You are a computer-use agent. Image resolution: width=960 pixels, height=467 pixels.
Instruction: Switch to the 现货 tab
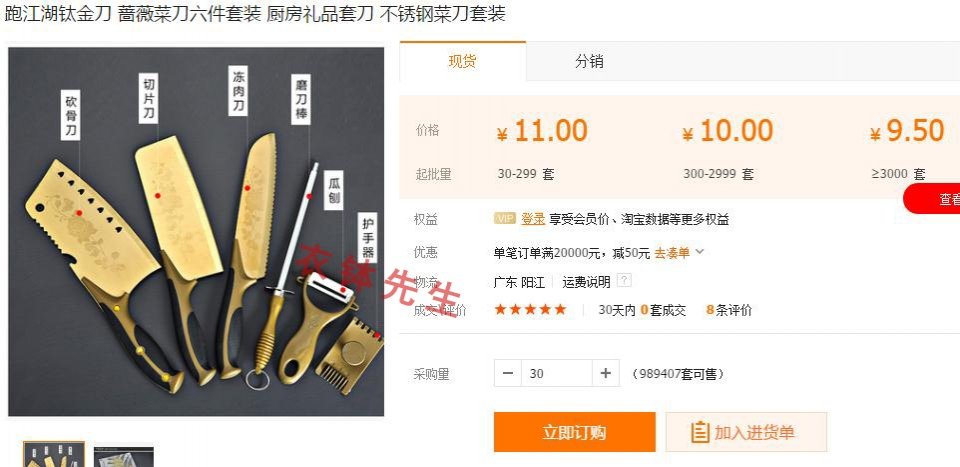(x=462, y=61)
